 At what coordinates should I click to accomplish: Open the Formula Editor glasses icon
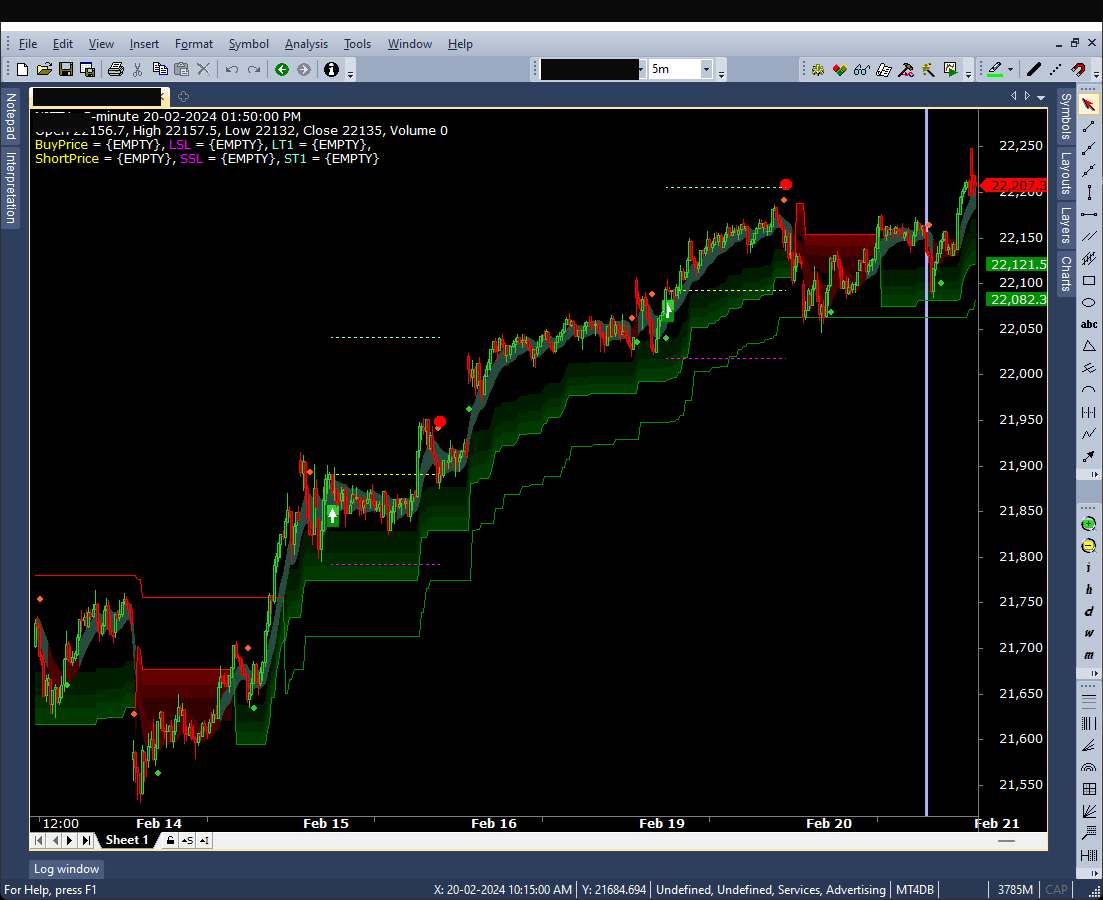click(x=862, y=70)
